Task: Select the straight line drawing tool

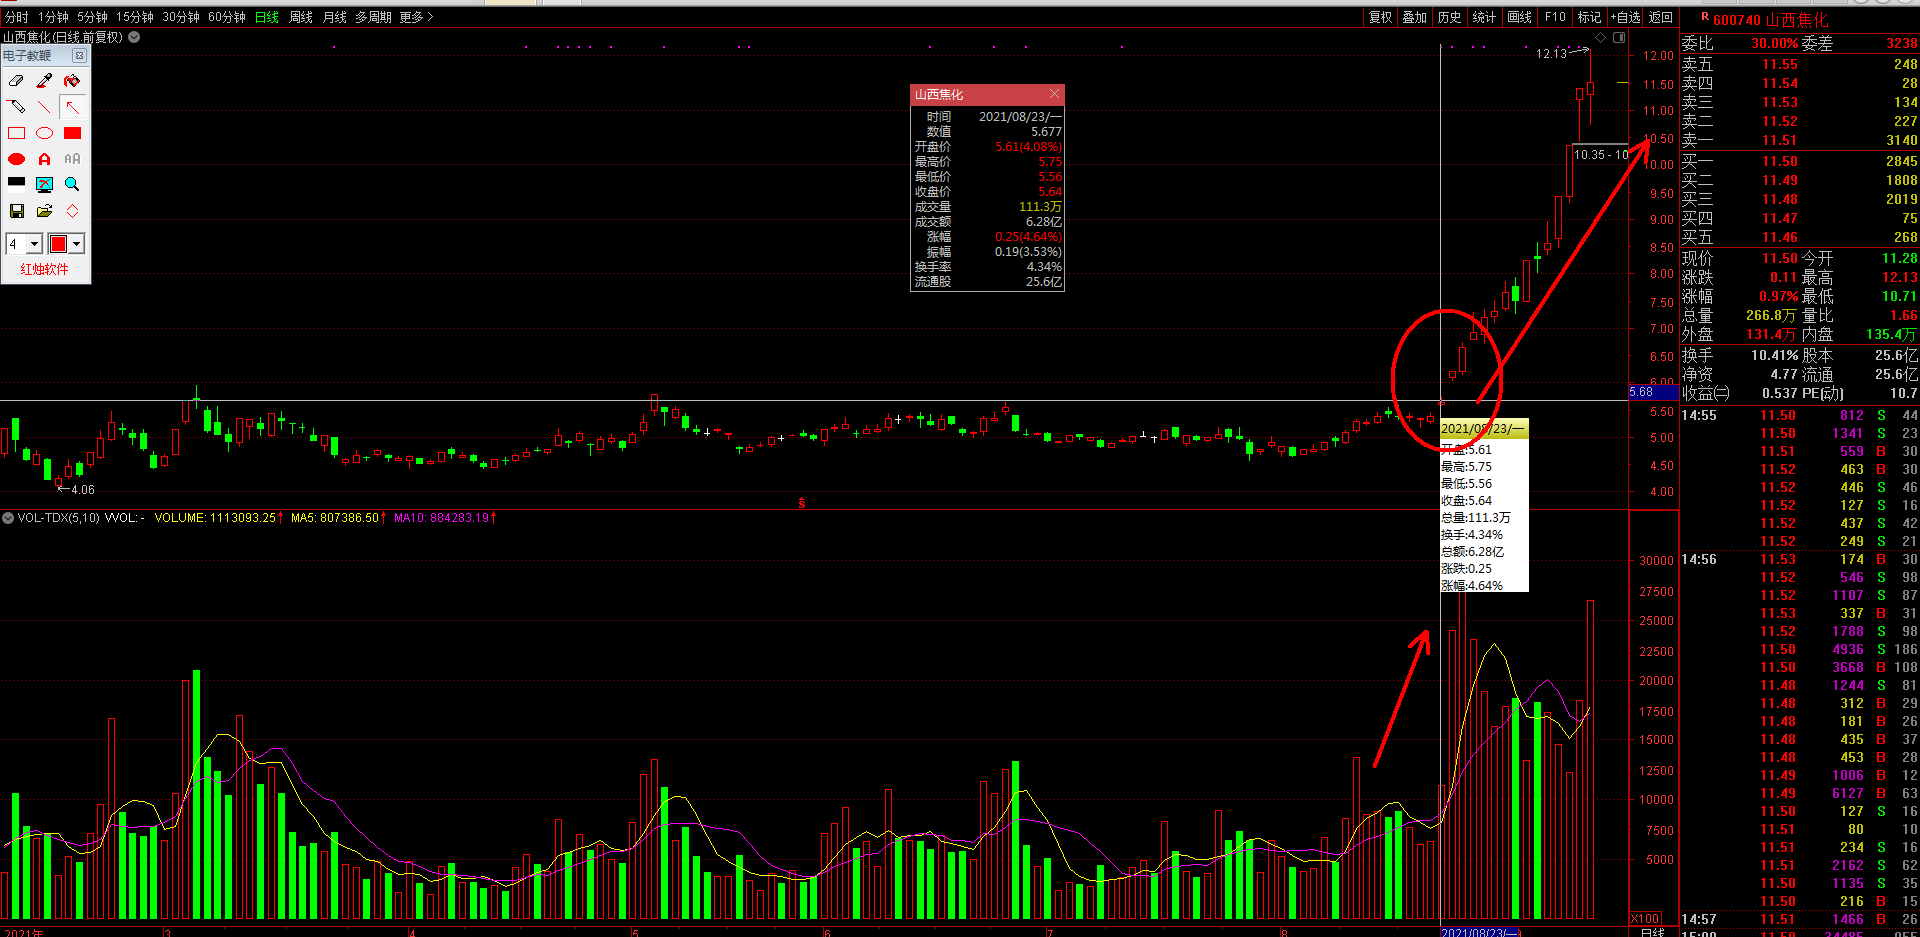Action: 44,107
